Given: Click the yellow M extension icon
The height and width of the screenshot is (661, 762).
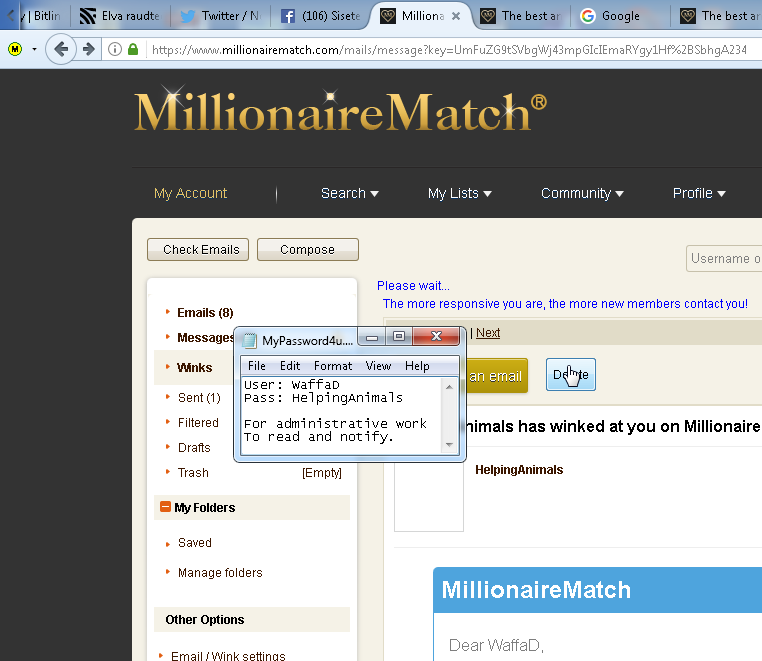Looking at the screenshot, I should 15,49.
